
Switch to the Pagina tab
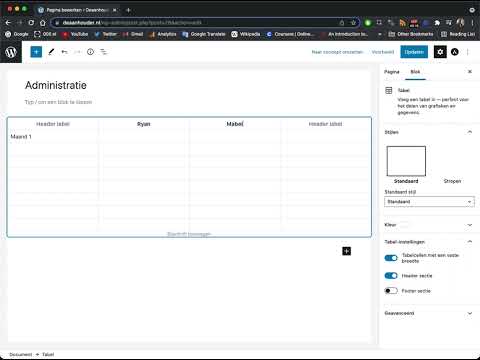point(392,72)
